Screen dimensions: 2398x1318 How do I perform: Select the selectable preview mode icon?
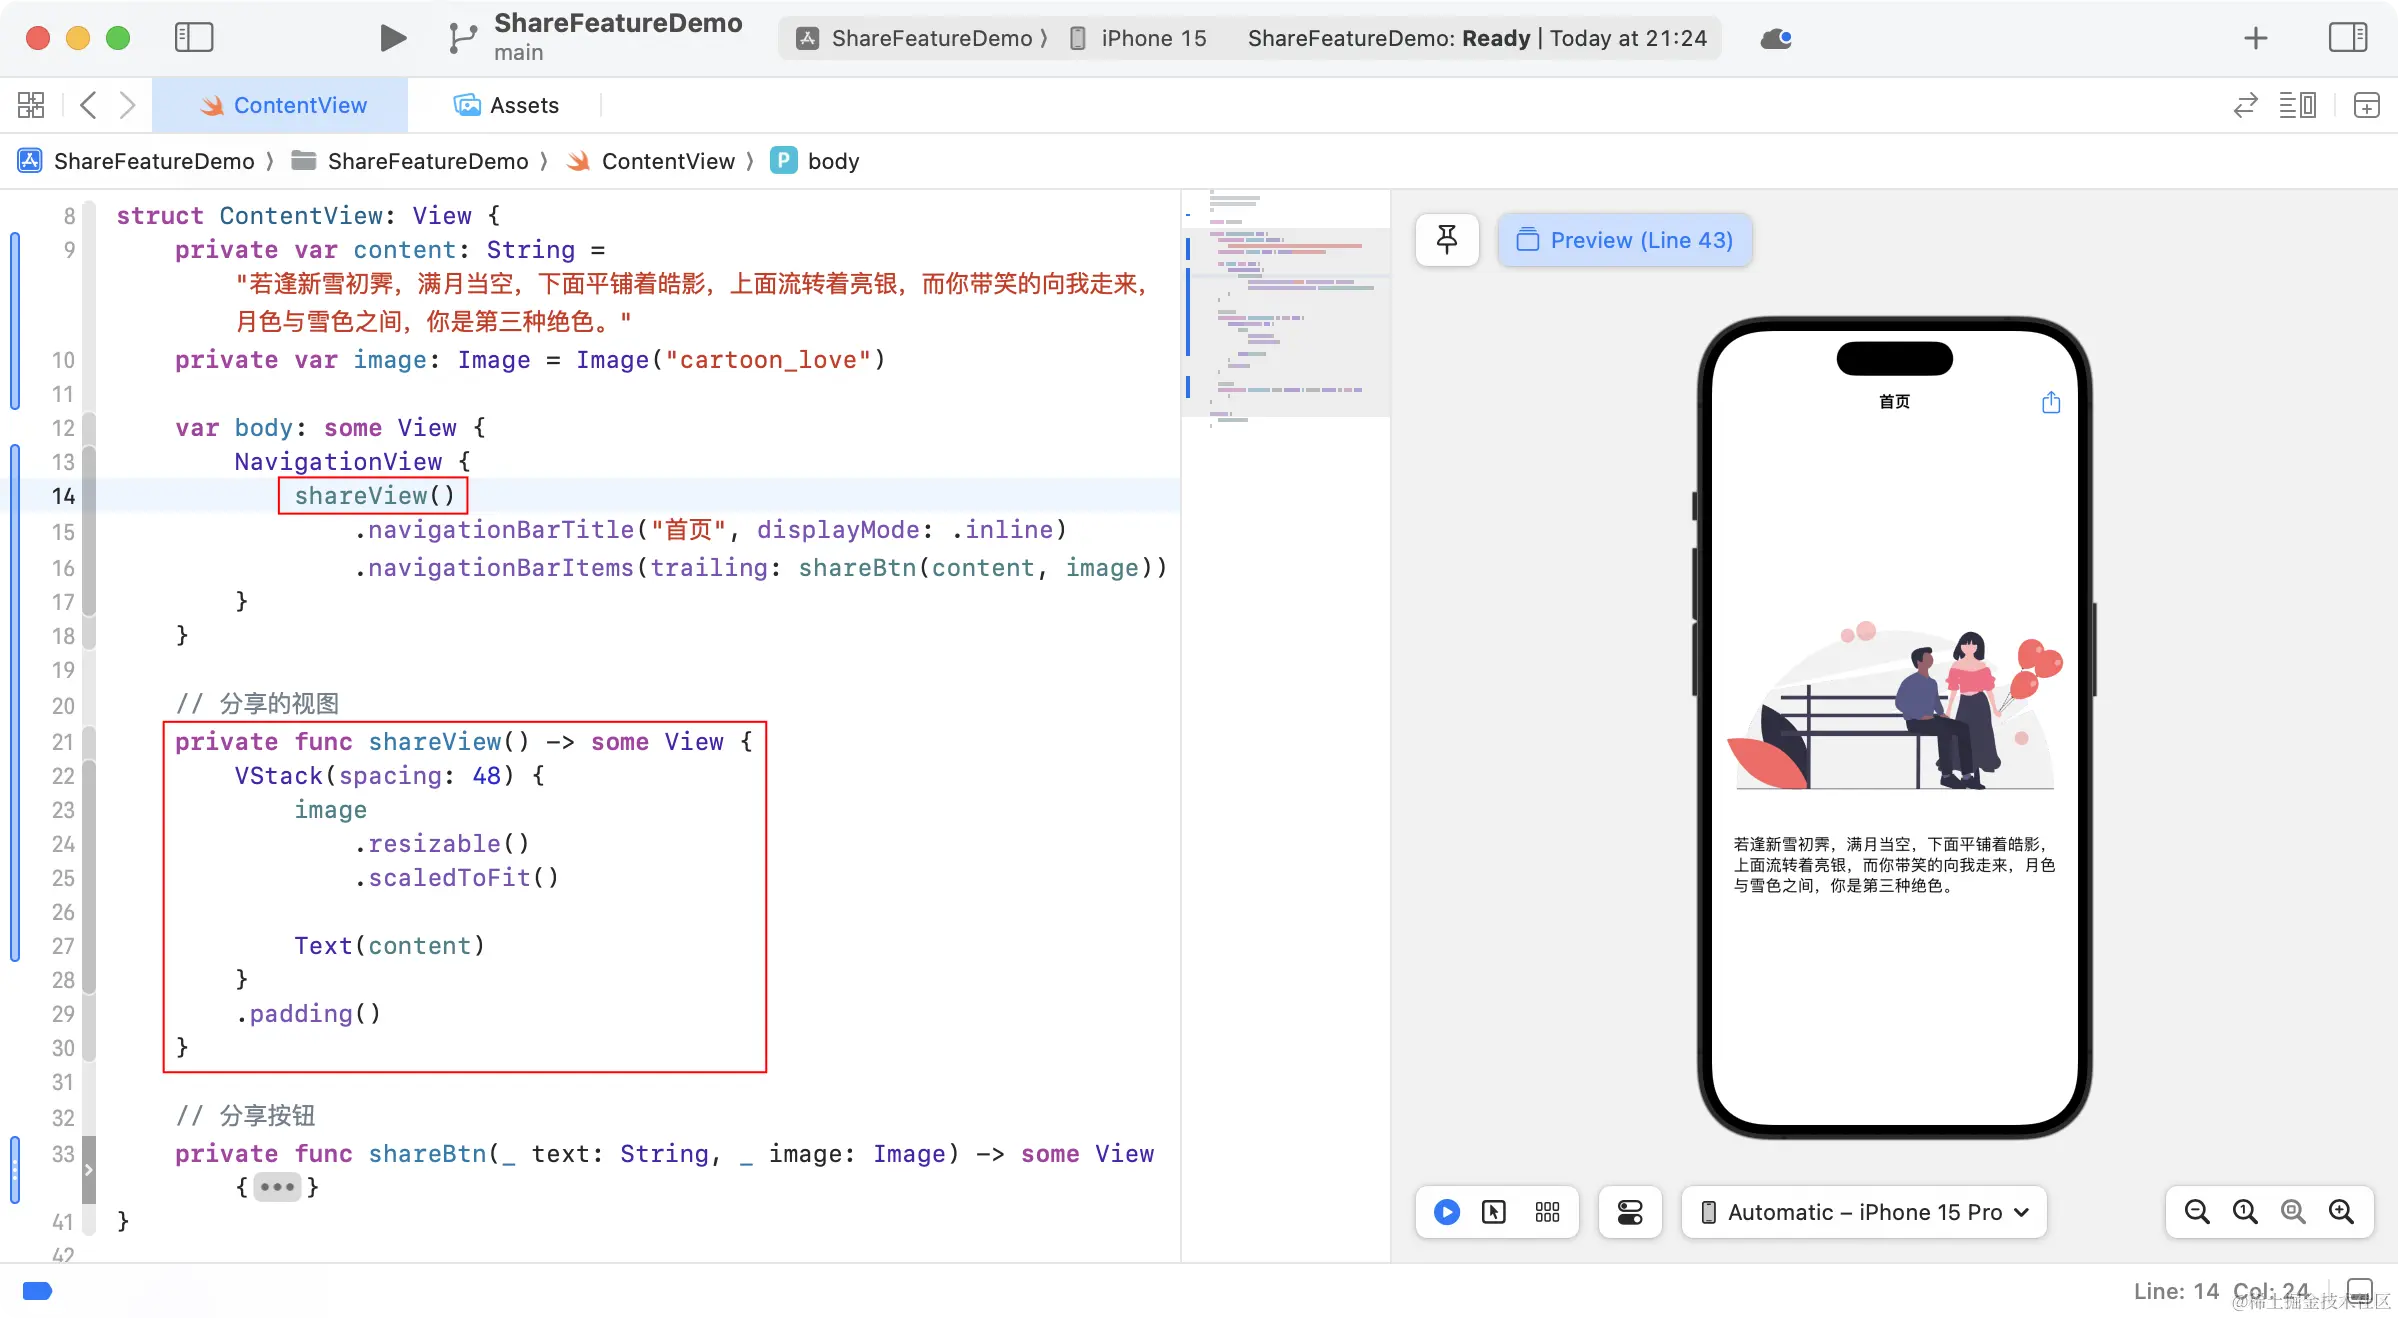pyautogui.click(x=1494, y=1212)
